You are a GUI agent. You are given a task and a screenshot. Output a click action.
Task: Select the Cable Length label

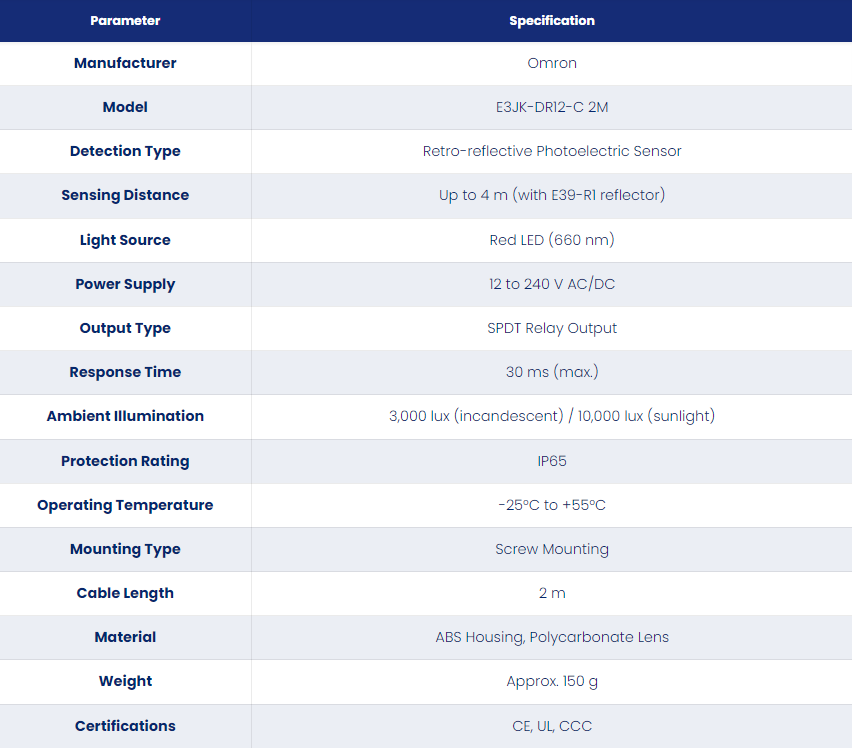125,593
